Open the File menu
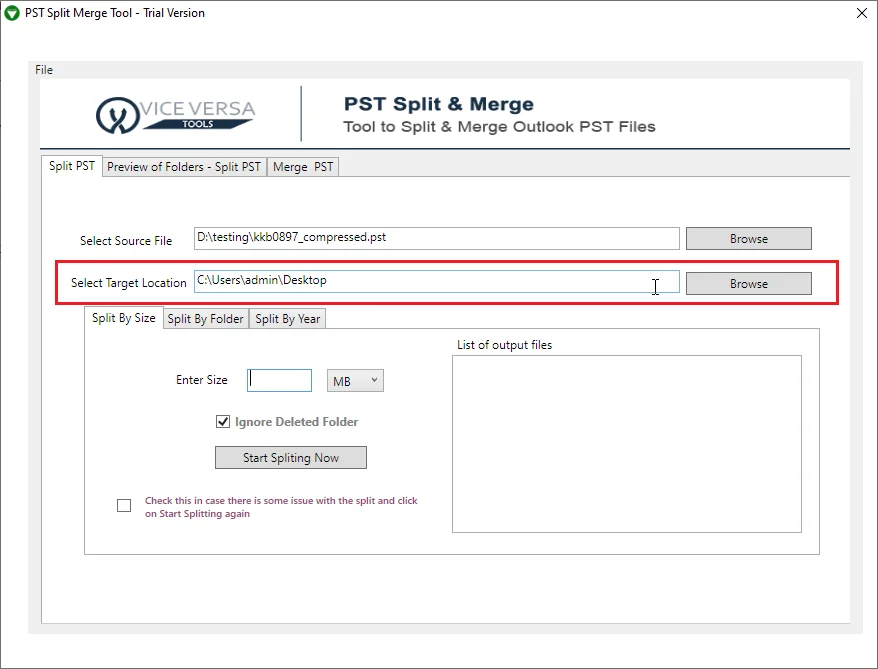The width and height of the screenshot is (878, 669). point(44,70)
